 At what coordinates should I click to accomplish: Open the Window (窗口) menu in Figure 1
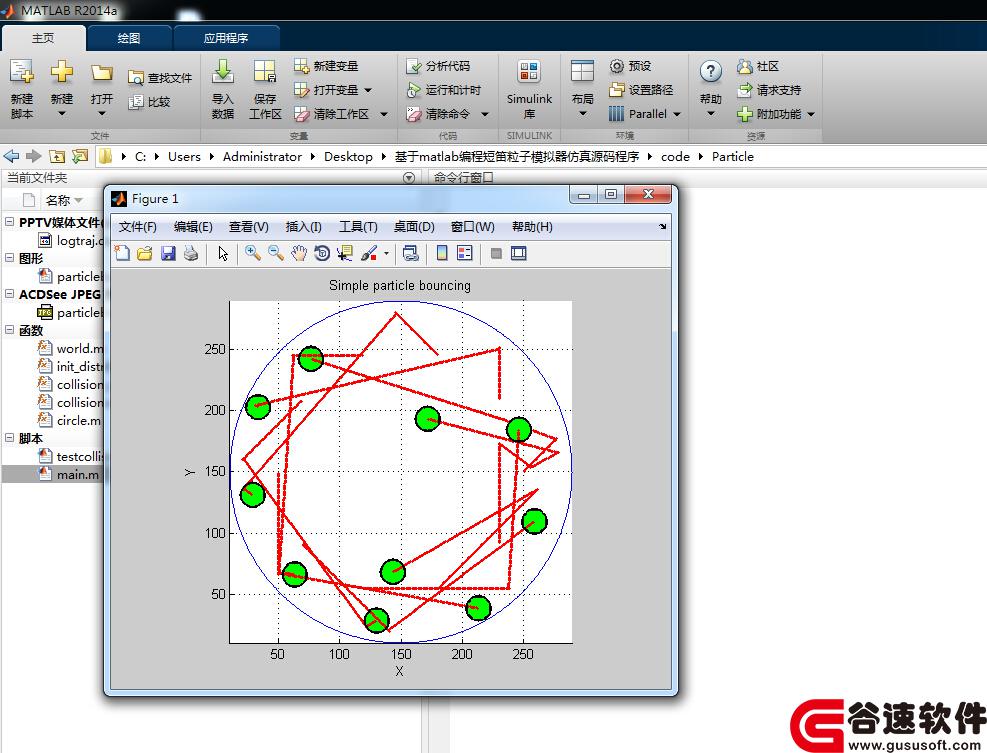click(x=473, y=227)
